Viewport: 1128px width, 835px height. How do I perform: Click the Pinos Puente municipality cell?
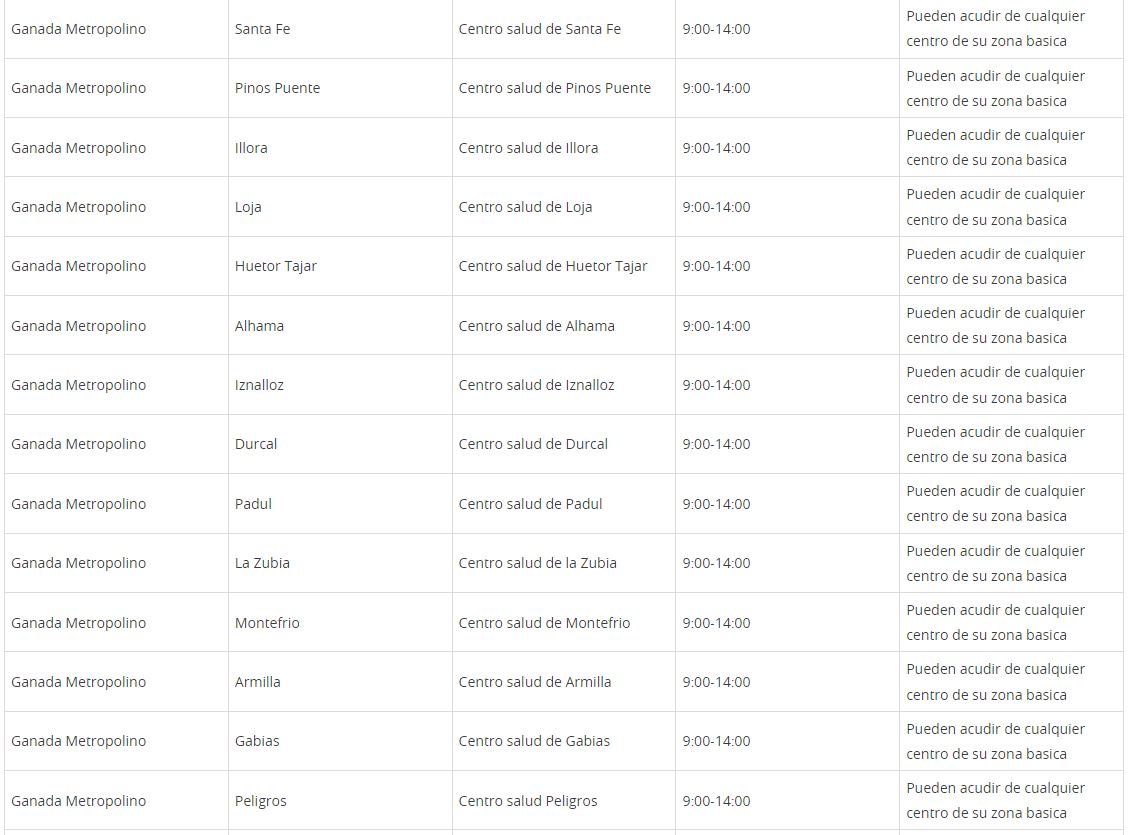click(x=277, y=88)
